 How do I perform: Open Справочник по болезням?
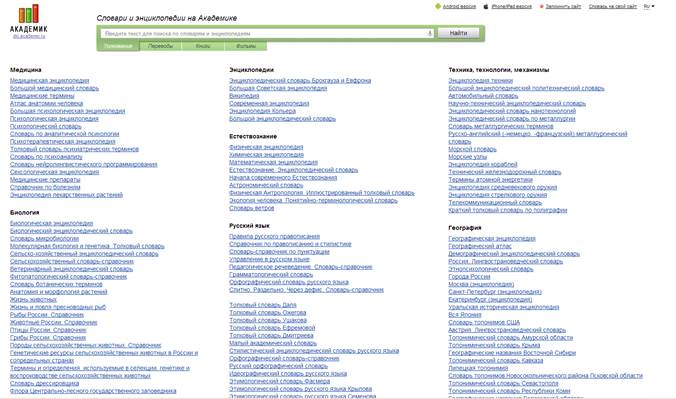45,187
